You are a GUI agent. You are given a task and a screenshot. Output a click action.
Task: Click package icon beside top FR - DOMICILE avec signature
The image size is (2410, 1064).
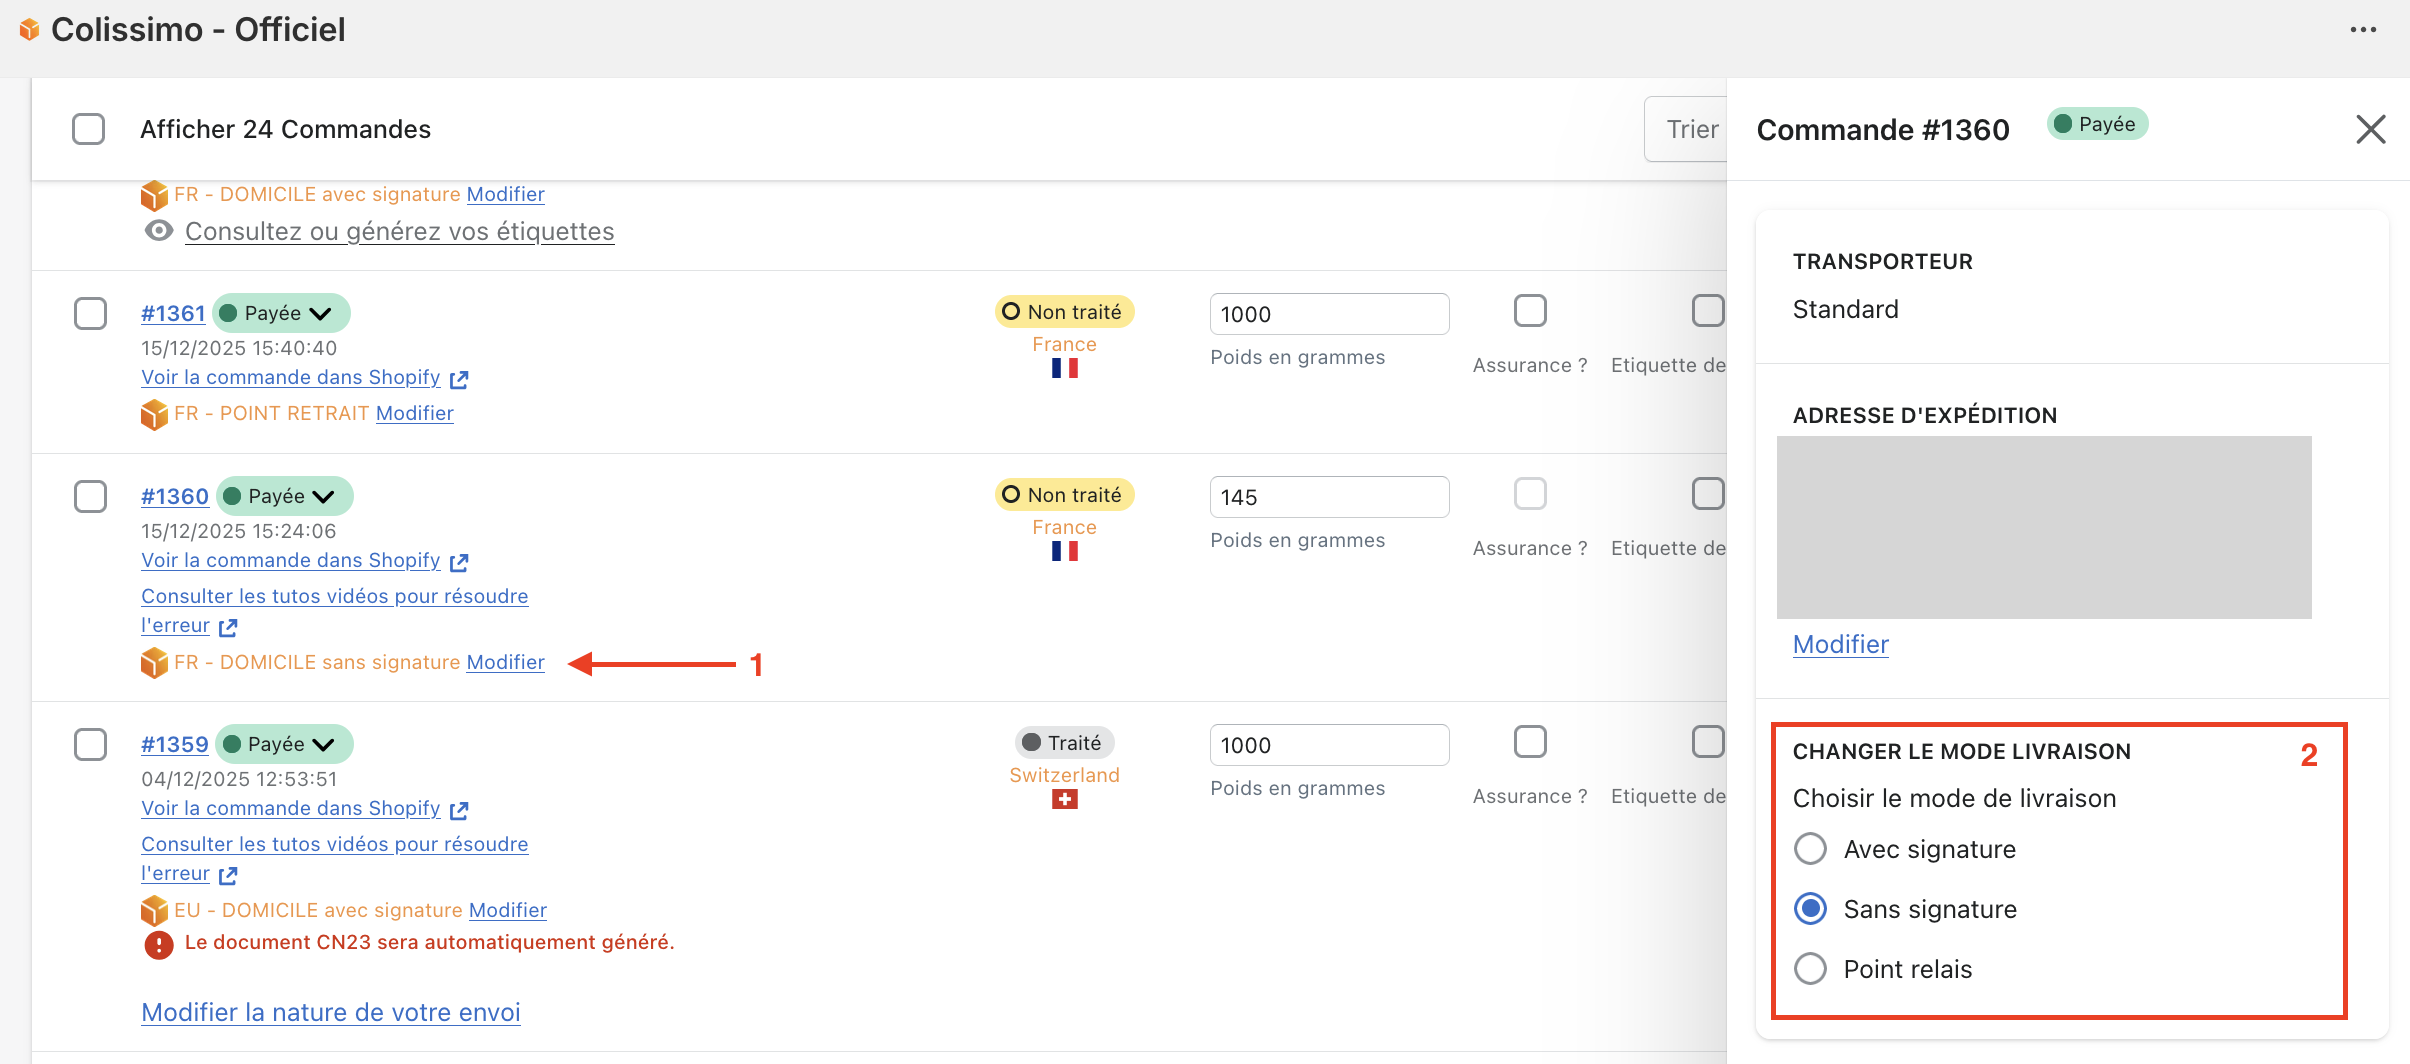point(154,195)
